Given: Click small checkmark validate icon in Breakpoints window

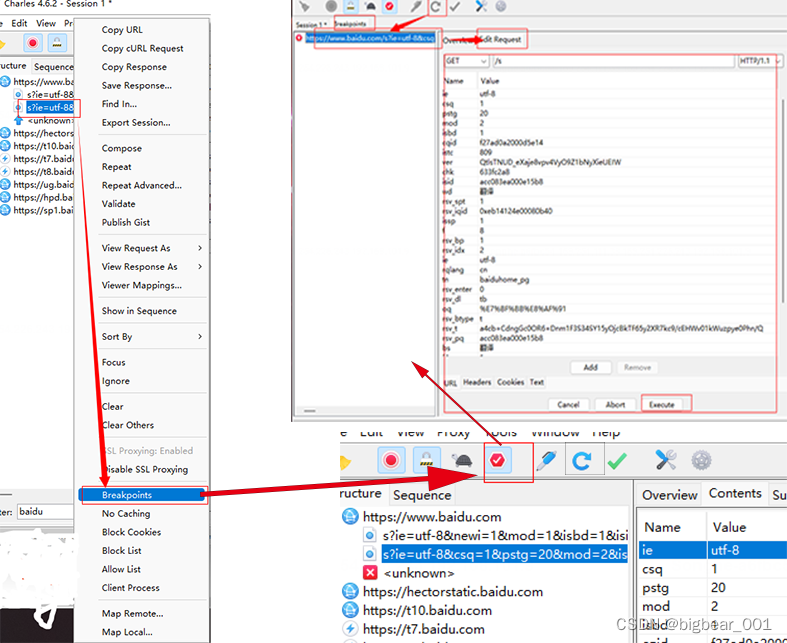Looking at the screenshot, I should 455,7.
